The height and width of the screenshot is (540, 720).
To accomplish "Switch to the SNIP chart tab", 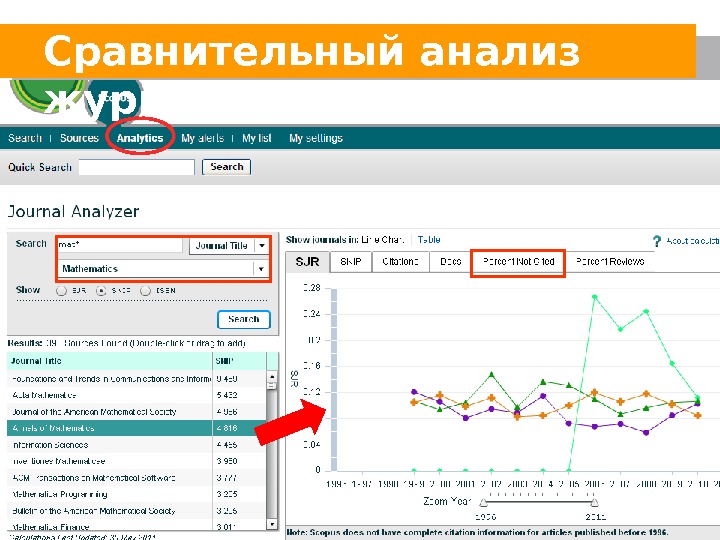I will (x=351, y=262).
